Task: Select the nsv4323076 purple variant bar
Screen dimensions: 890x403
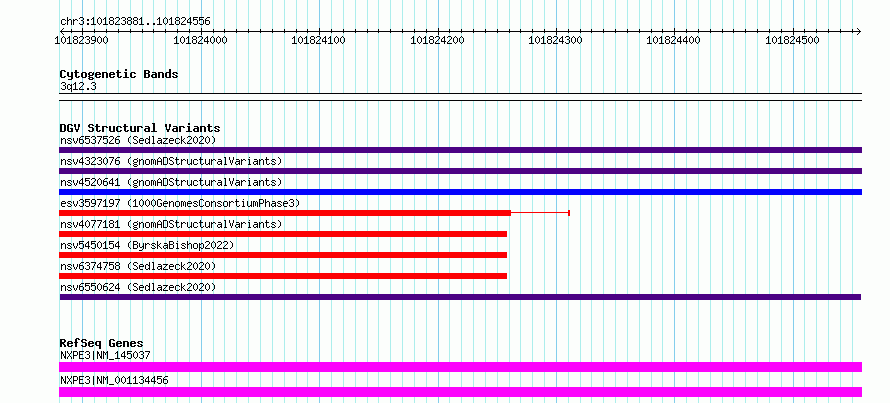Action: click(460, 171)
